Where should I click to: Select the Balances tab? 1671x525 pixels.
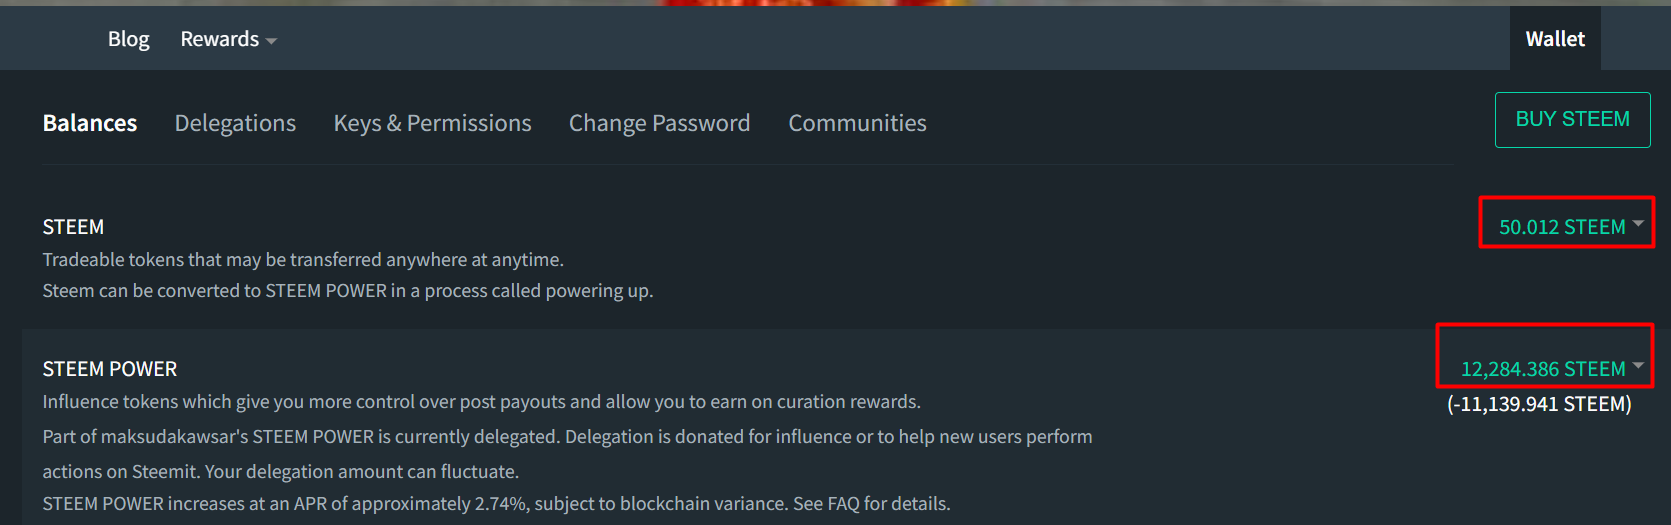coord(90,123)
